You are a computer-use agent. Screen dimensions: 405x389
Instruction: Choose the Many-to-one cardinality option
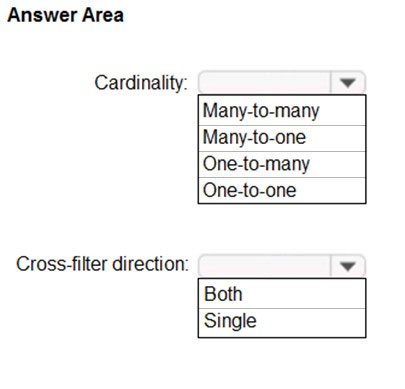282,138
